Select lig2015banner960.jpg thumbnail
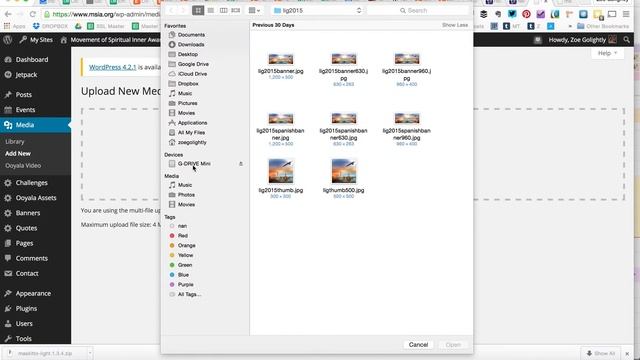This screenshot has width=640, height=360. click(x=407, y=59)
